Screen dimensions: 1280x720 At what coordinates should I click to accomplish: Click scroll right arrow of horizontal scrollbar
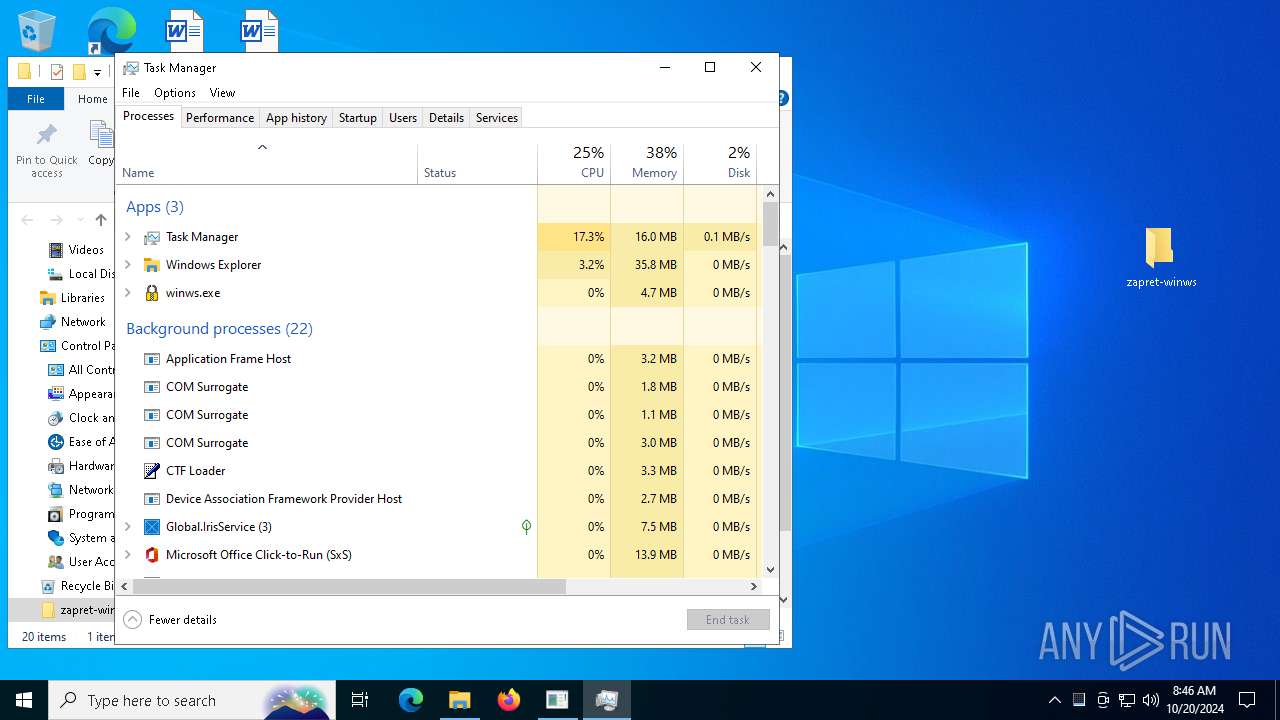click(x=754, y=586)
